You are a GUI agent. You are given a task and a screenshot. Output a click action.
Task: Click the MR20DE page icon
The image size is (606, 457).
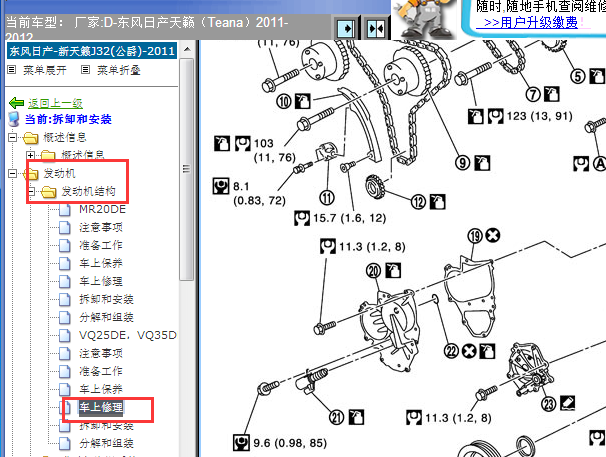pyautogui.click(x=65, y=209)
